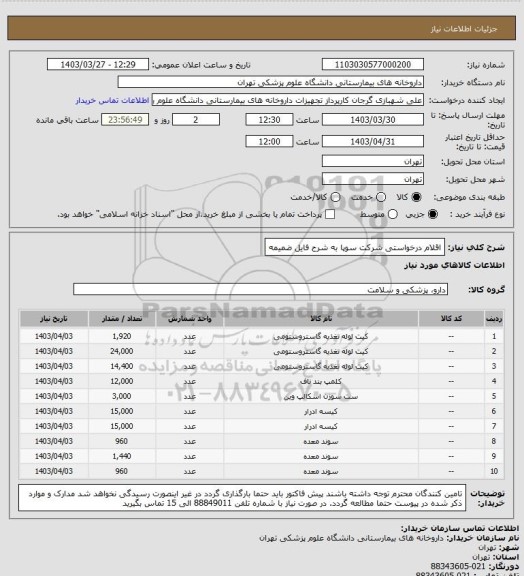Click the تعداد / مقدار column header
Viewport: 524px width, 576px height.
(x=122, y=318)
